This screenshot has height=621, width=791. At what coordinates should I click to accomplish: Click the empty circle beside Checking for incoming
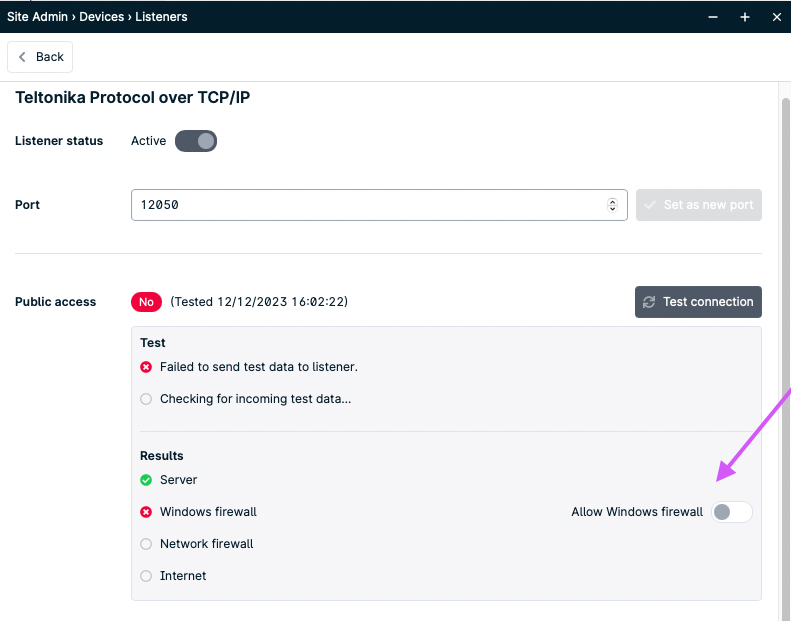point(146,399)
